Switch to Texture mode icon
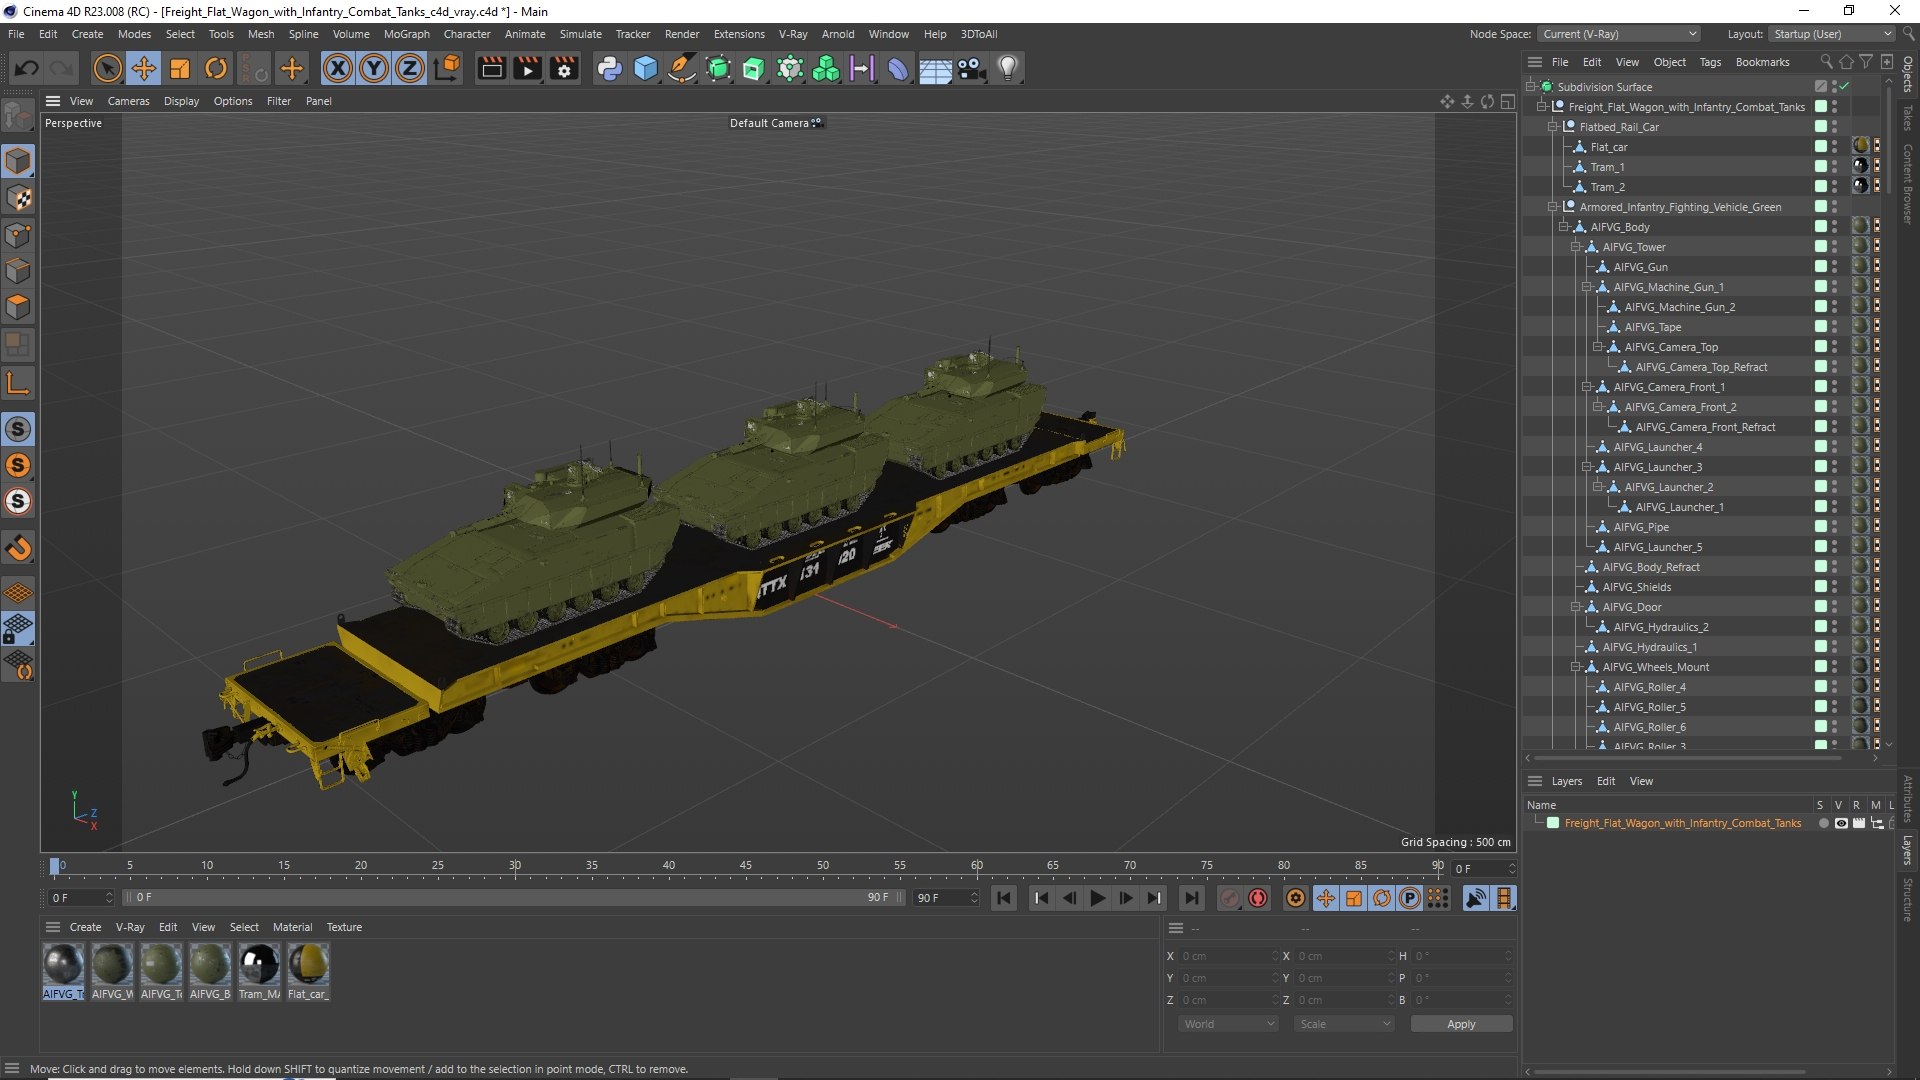 click(x=18, y=198)
